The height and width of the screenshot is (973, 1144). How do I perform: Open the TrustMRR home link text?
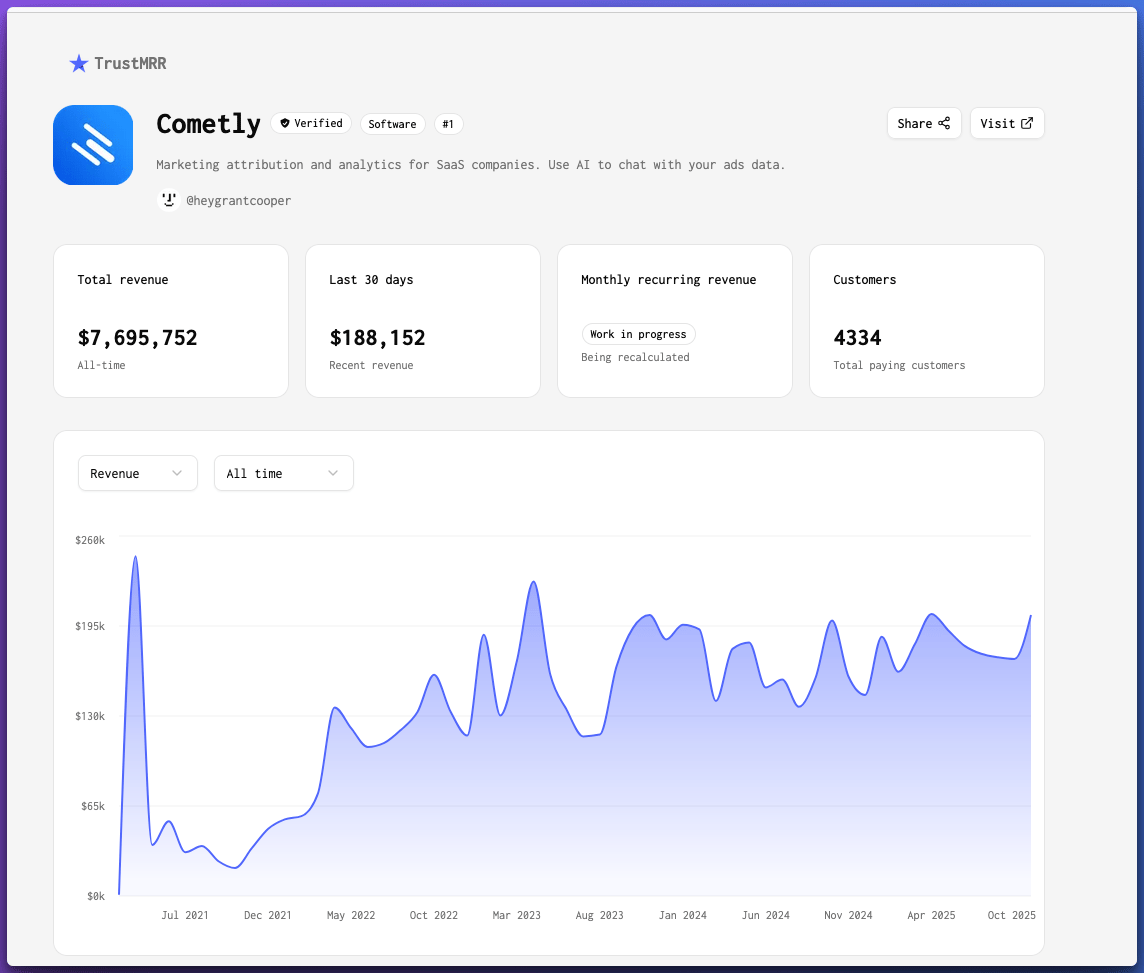(130, 63)
